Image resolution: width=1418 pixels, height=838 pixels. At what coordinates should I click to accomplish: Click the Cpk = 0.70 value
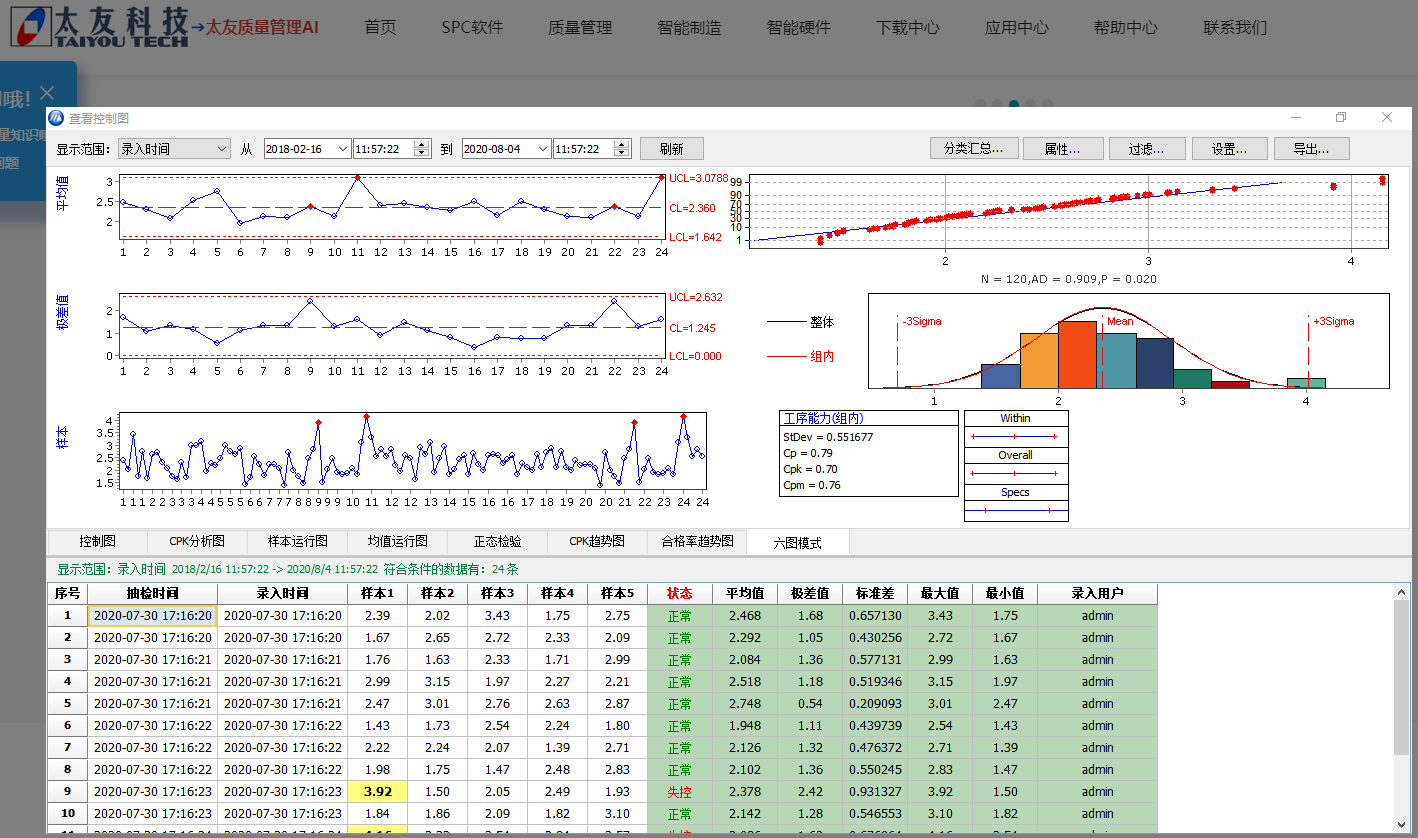coord(810,469)
